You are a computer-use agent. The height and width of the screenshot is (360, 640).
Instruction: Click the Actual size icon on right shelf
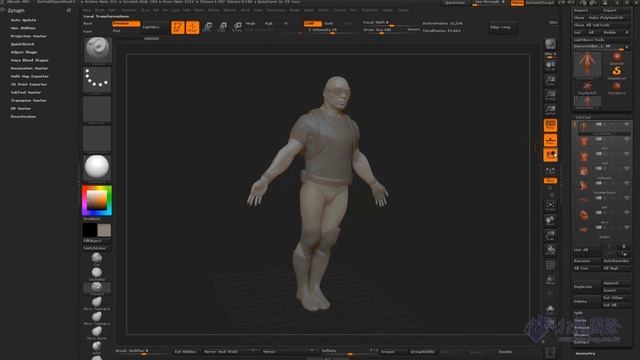pos(550,95)
